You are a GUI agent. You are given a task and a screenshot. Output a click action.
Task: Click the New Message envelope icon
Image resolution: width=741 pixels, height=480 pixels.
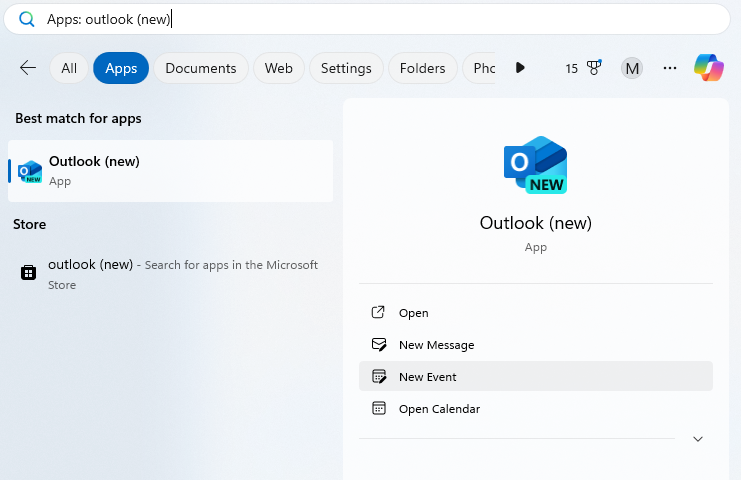point(379,344)
